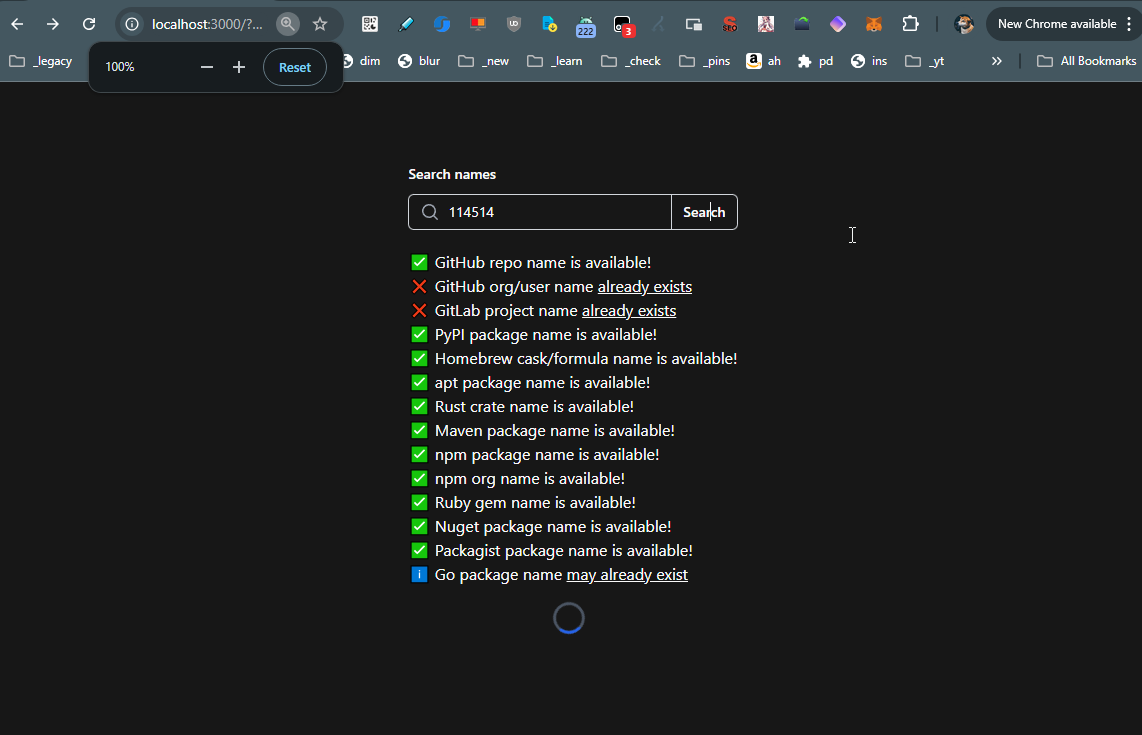
Task: Reload the localhost page
Action: [x=89, y=24]
